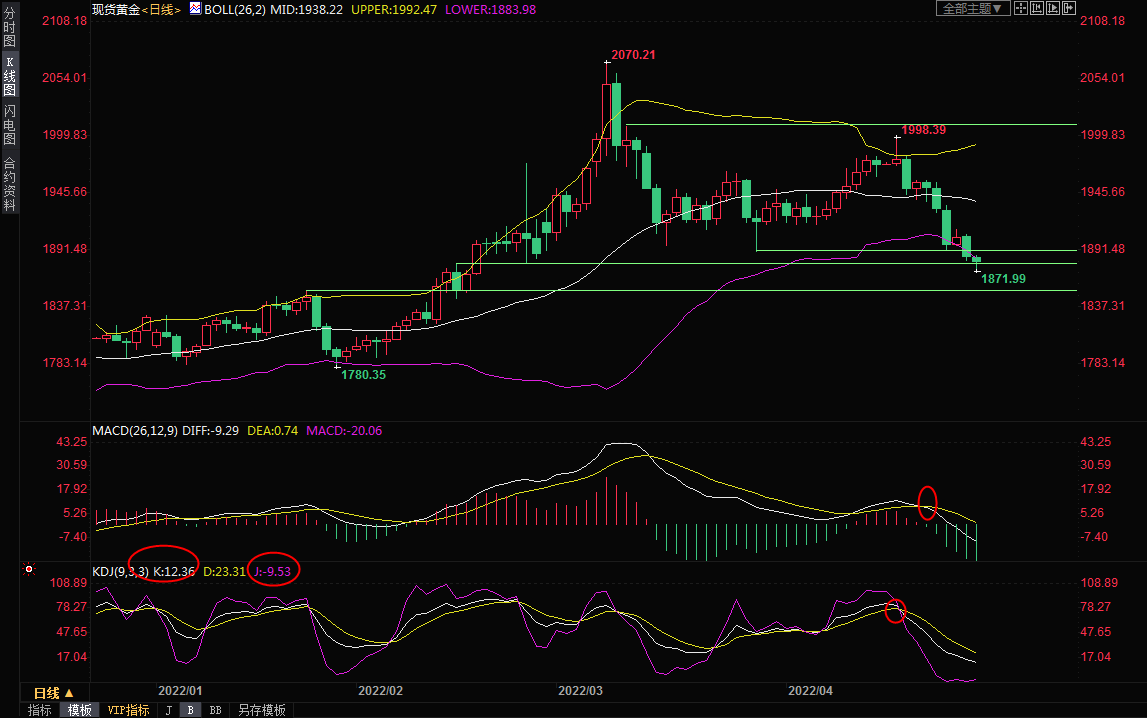Click the small red marker icon beside KDJ
Screen dimensions: 1147x718
tap(29, 570)
